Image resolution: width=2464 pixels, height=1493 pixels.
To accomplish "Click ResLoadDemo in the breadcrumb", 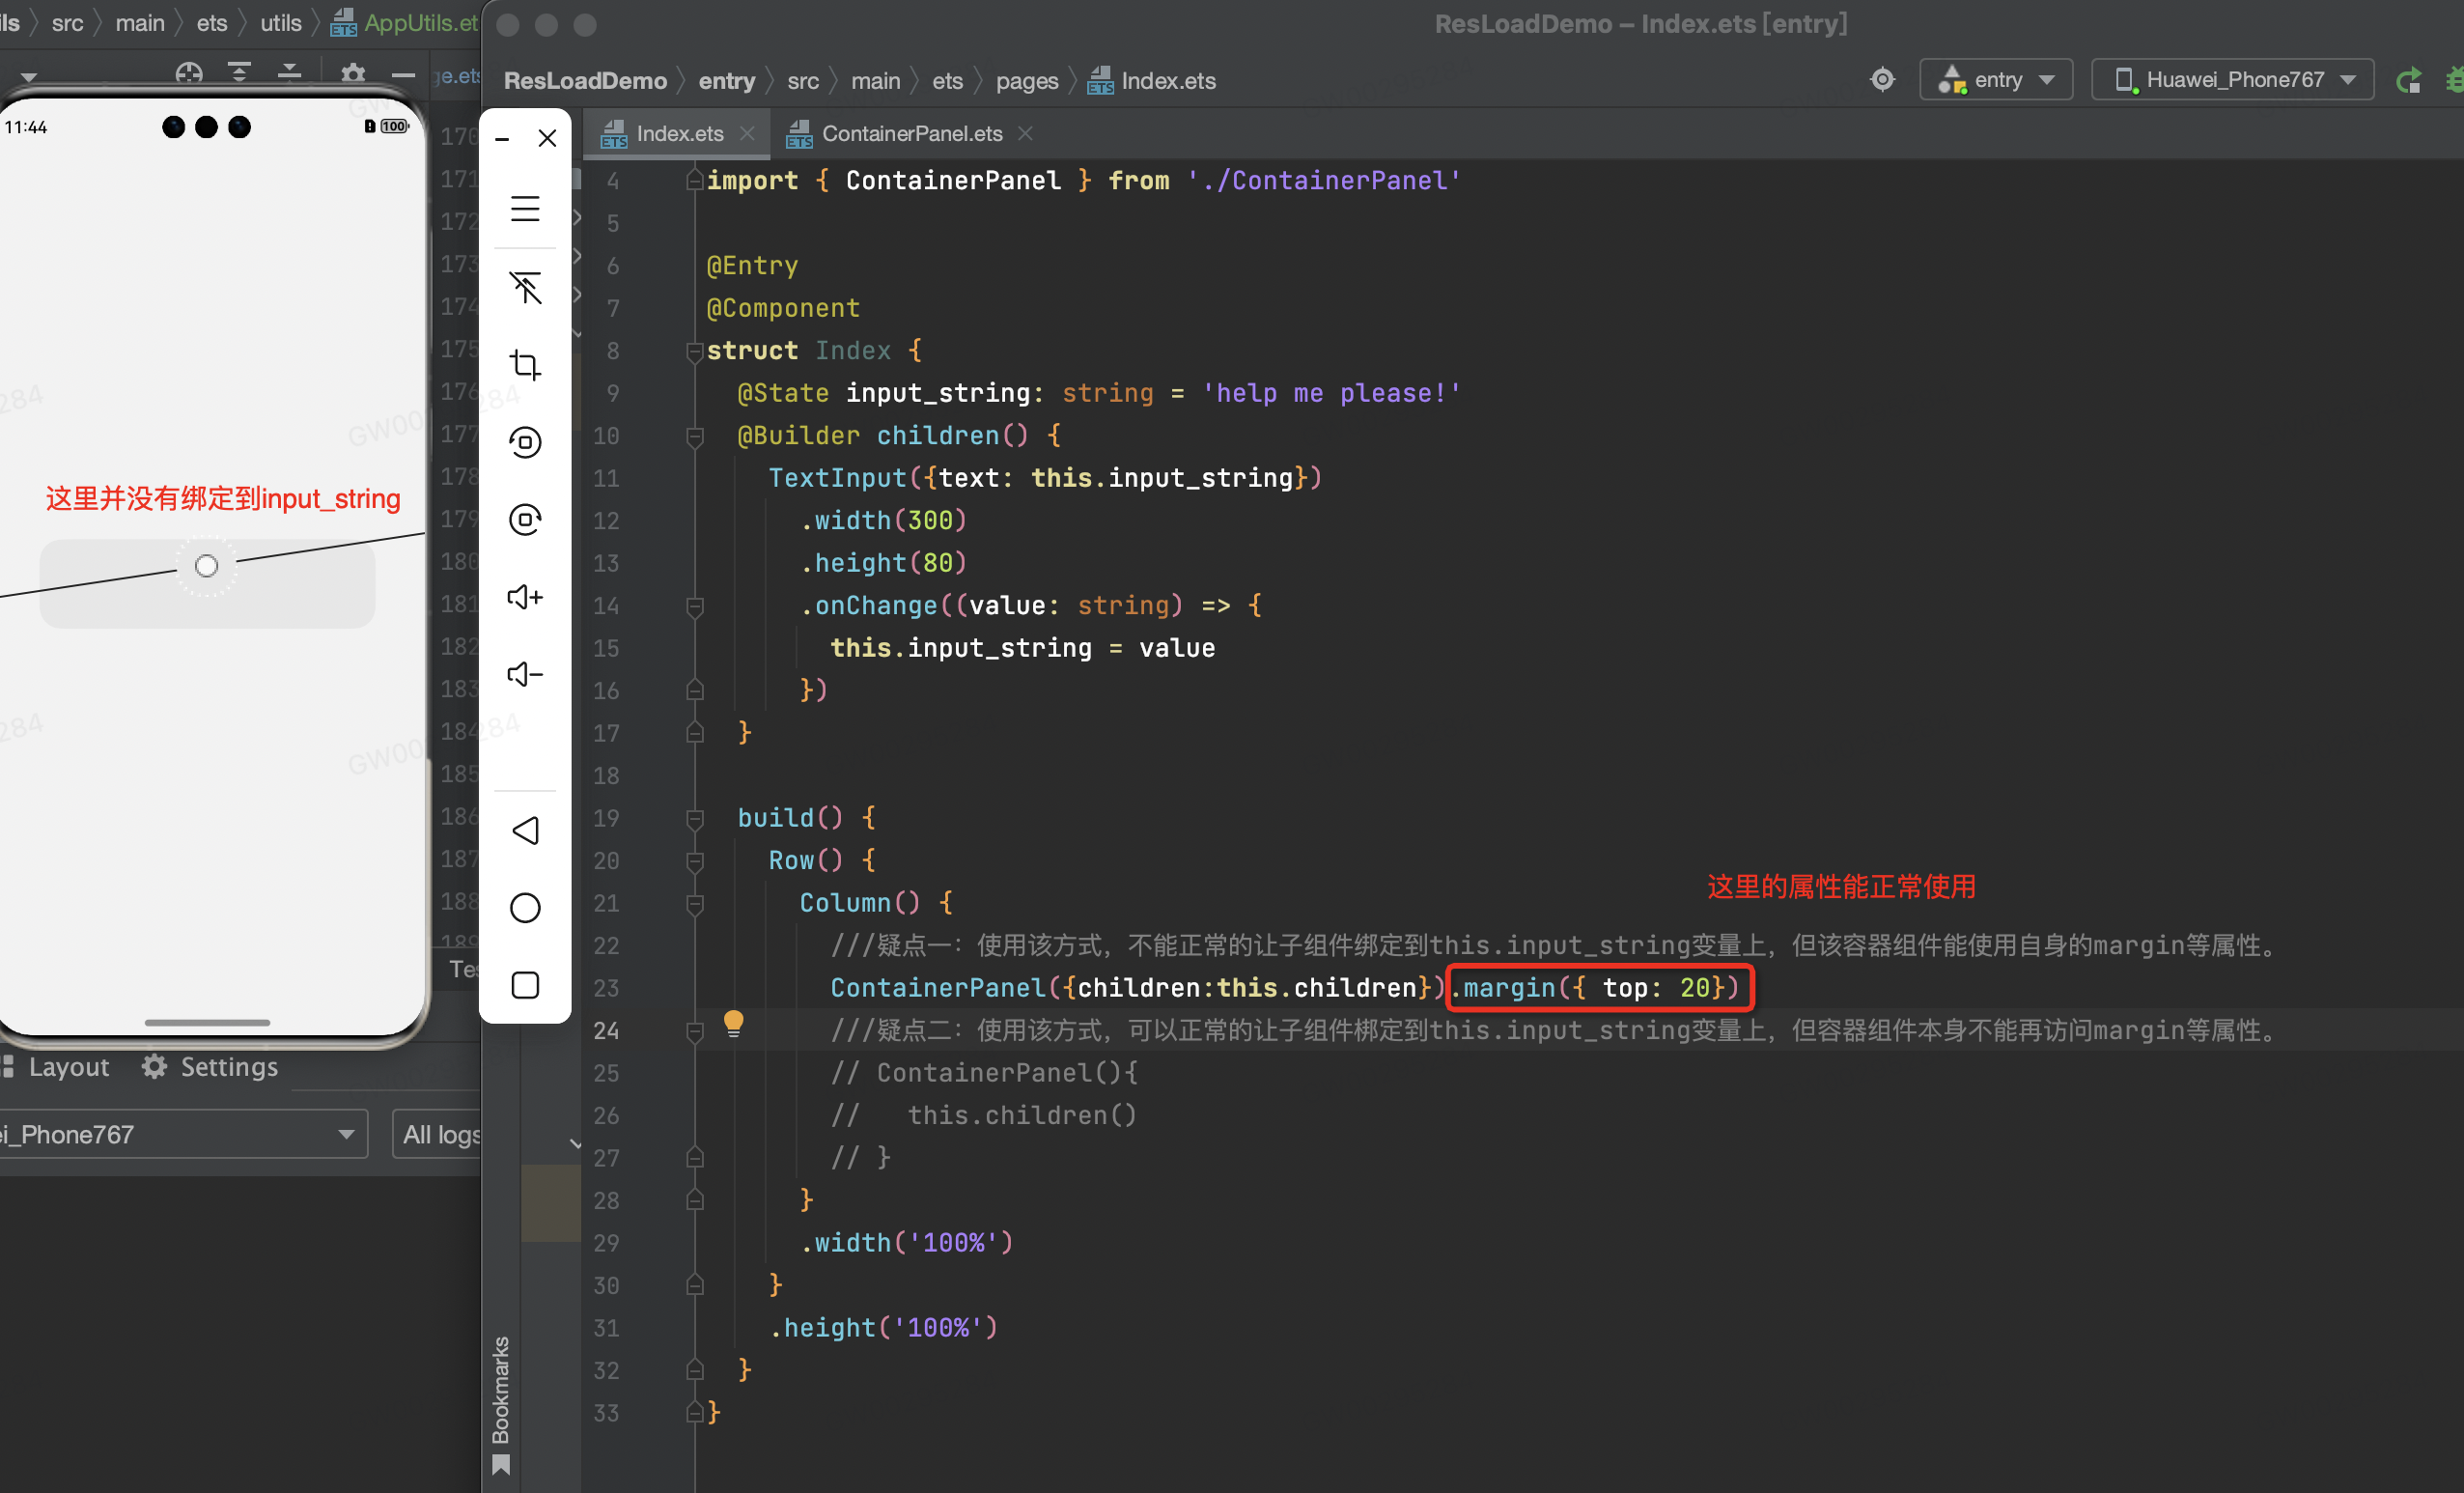I will click(585, 80).
